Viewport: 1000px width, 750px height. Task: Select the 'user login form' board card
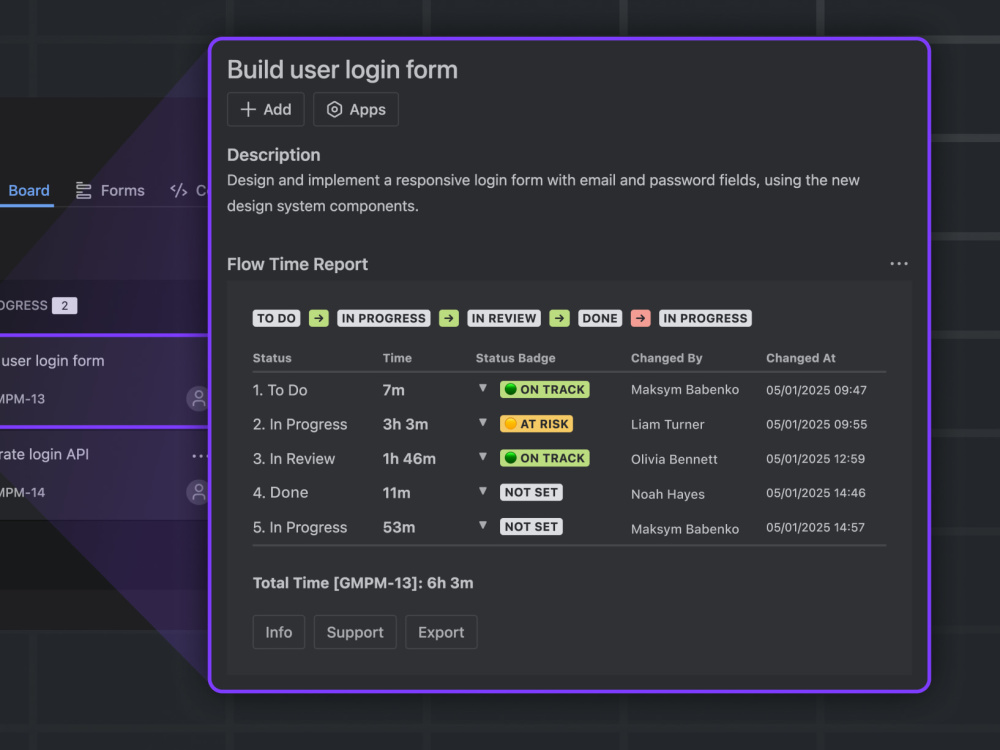point(104,381)
